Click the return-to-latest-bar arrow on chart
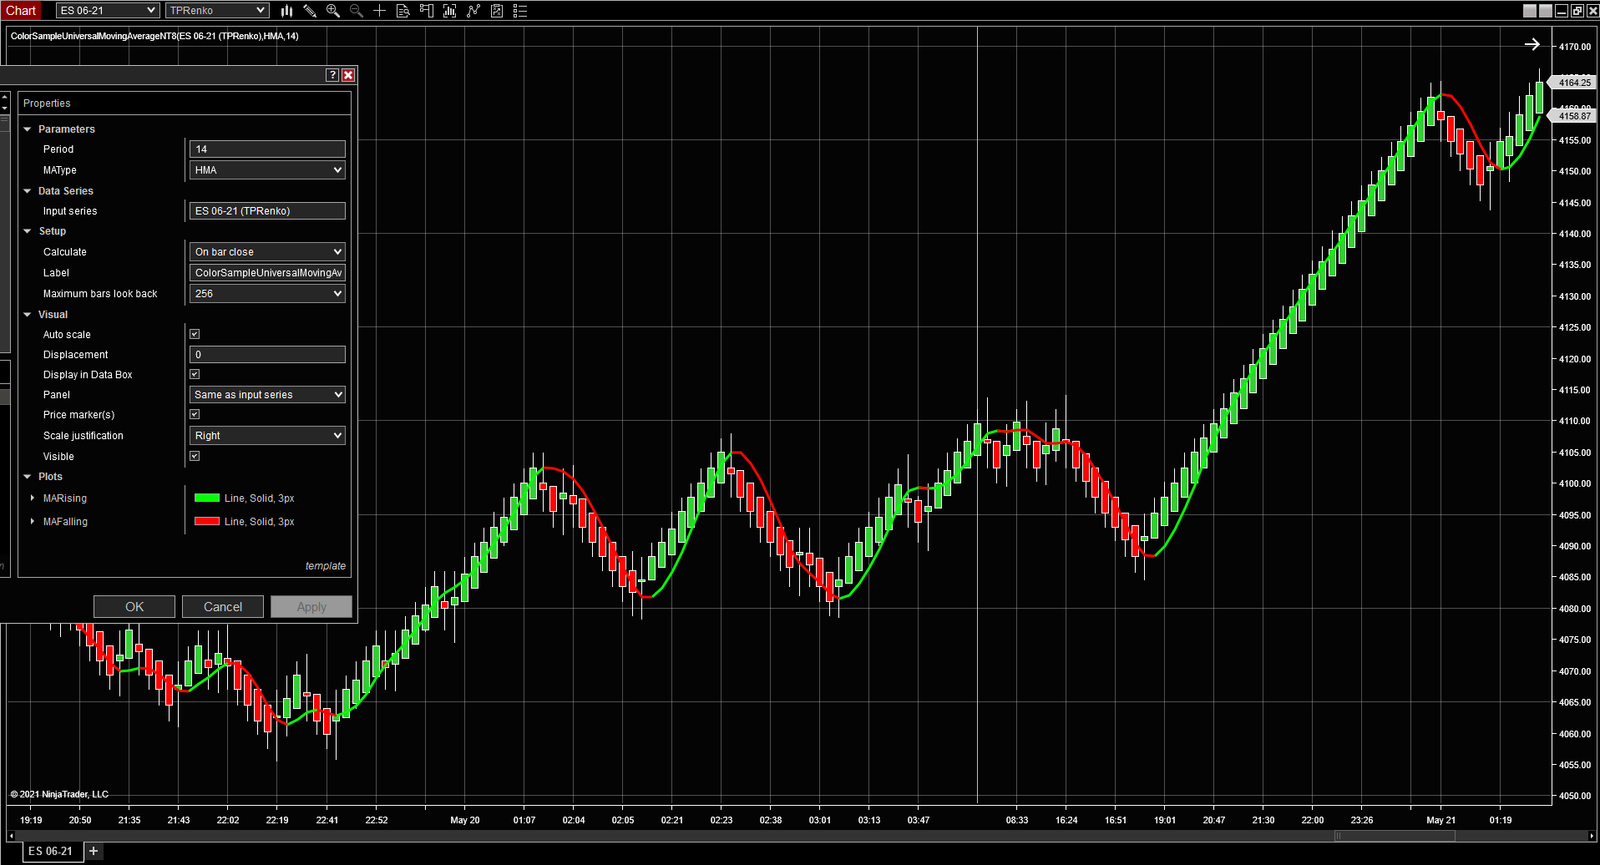 pyautogui.click(x=1531, y=44)
